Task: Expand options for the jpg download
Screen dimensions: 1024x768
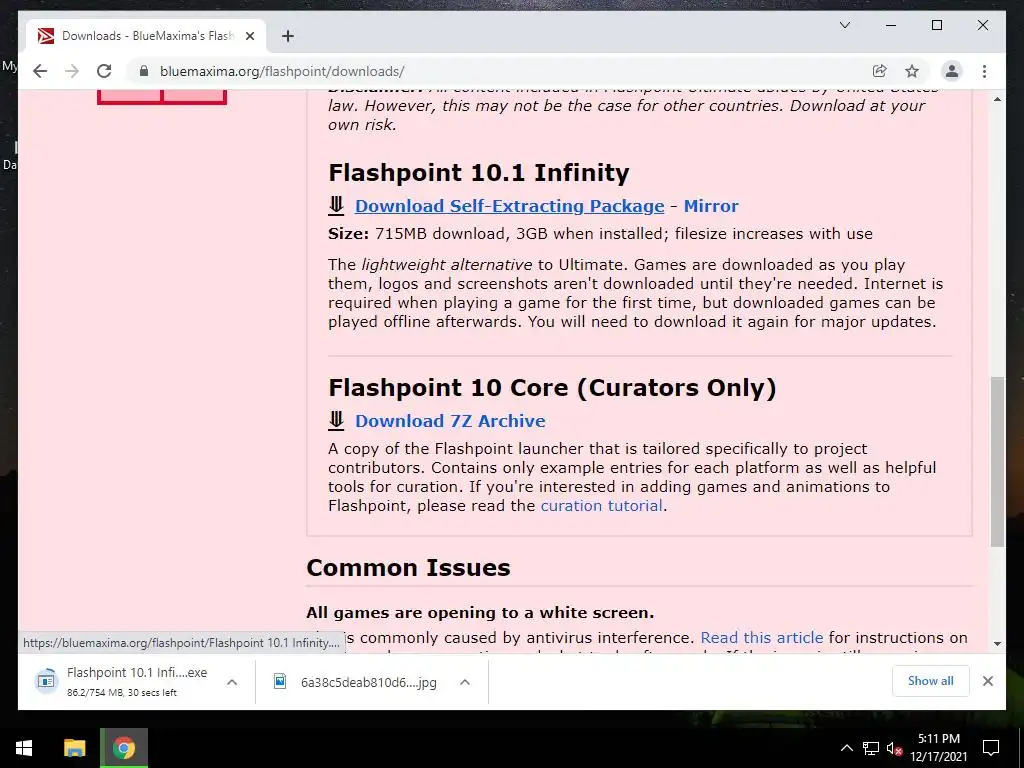Action: coord(465,682)
